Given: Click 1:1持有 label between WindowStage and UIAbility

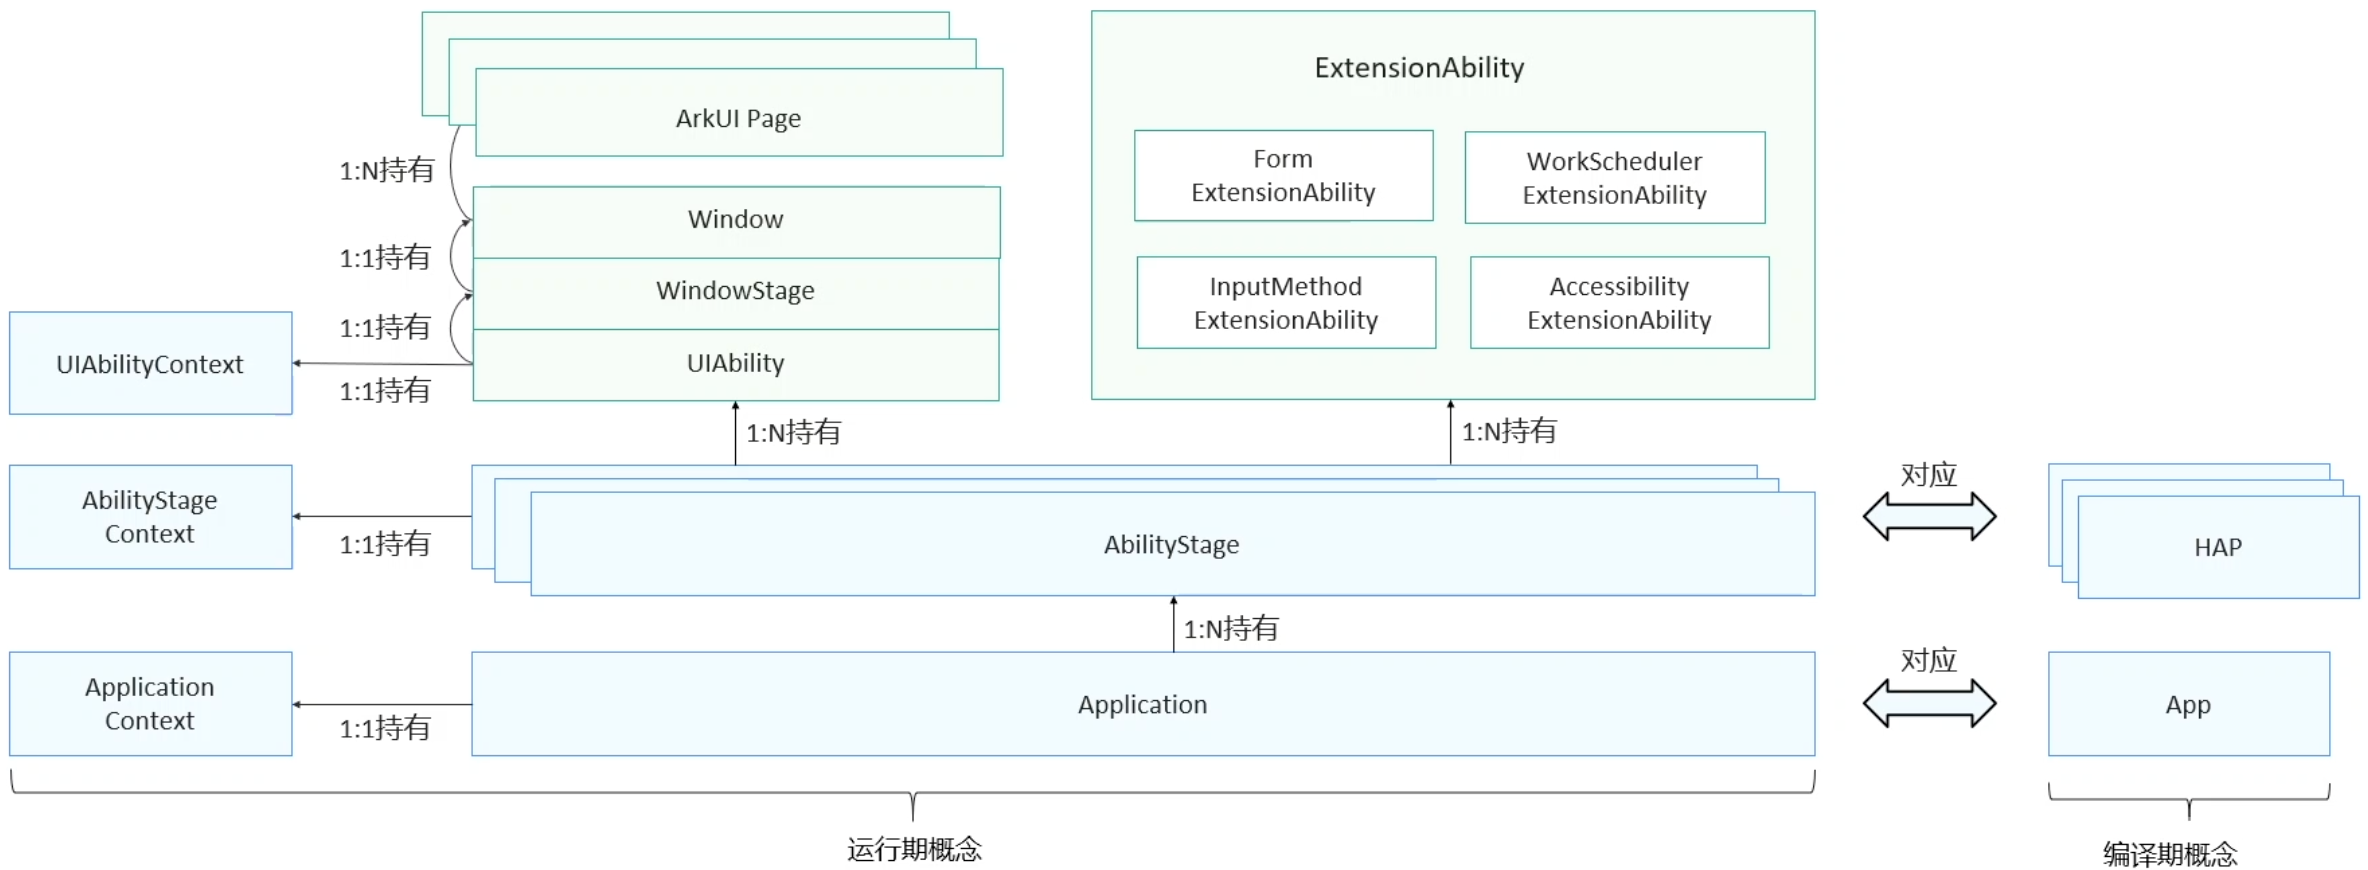Looking at the screenshot, I should (x=385, y=327).
